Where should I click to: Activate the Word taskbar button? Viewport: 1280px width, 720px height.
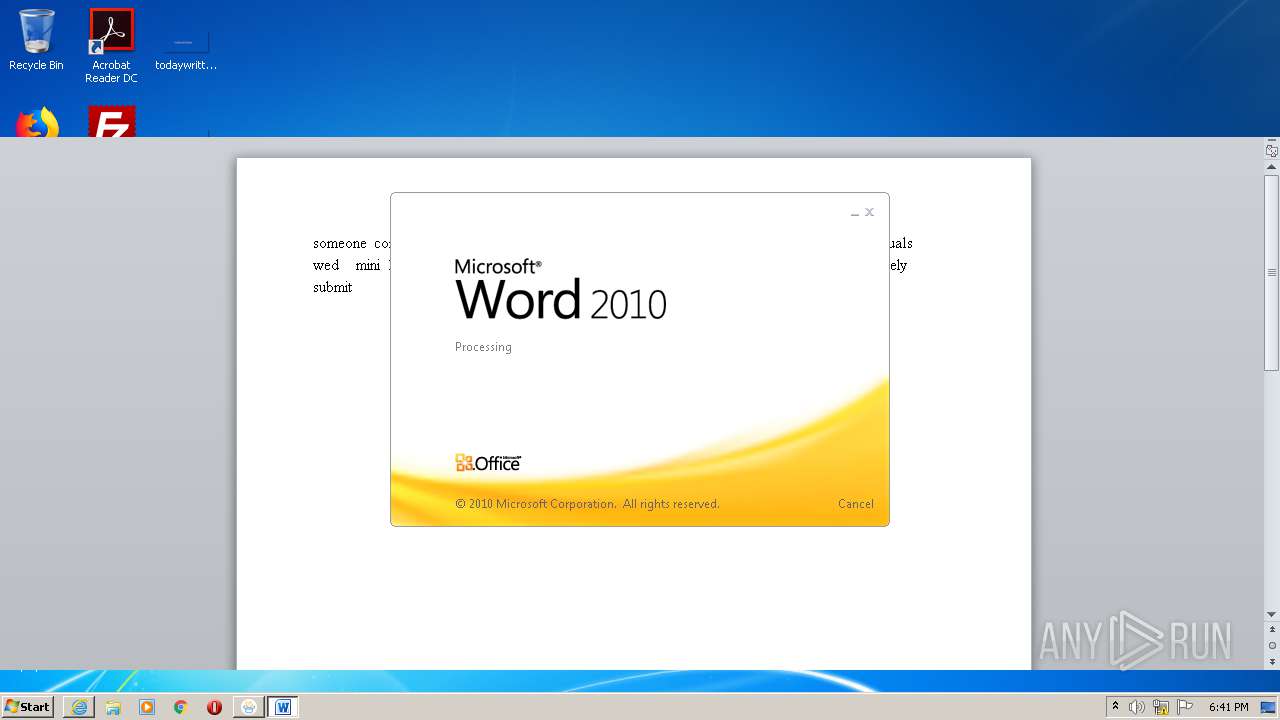coord(283,707)
